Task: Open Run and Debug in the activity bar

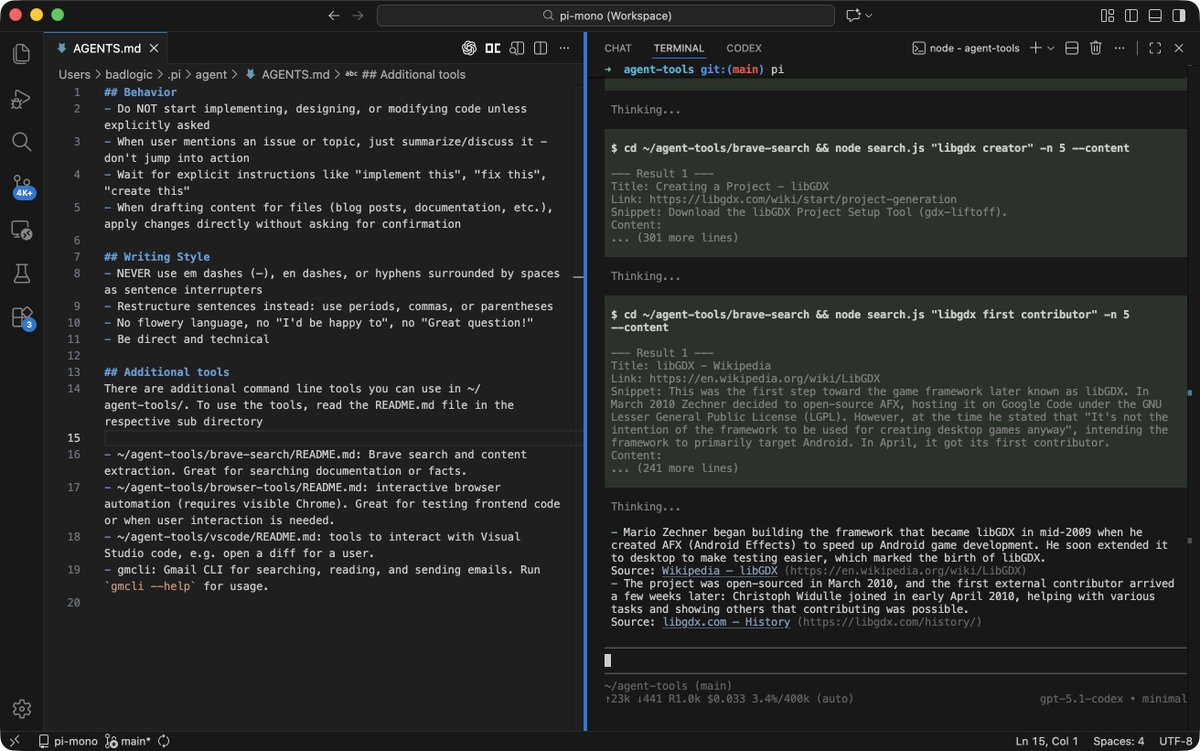Action: point(21,98)
